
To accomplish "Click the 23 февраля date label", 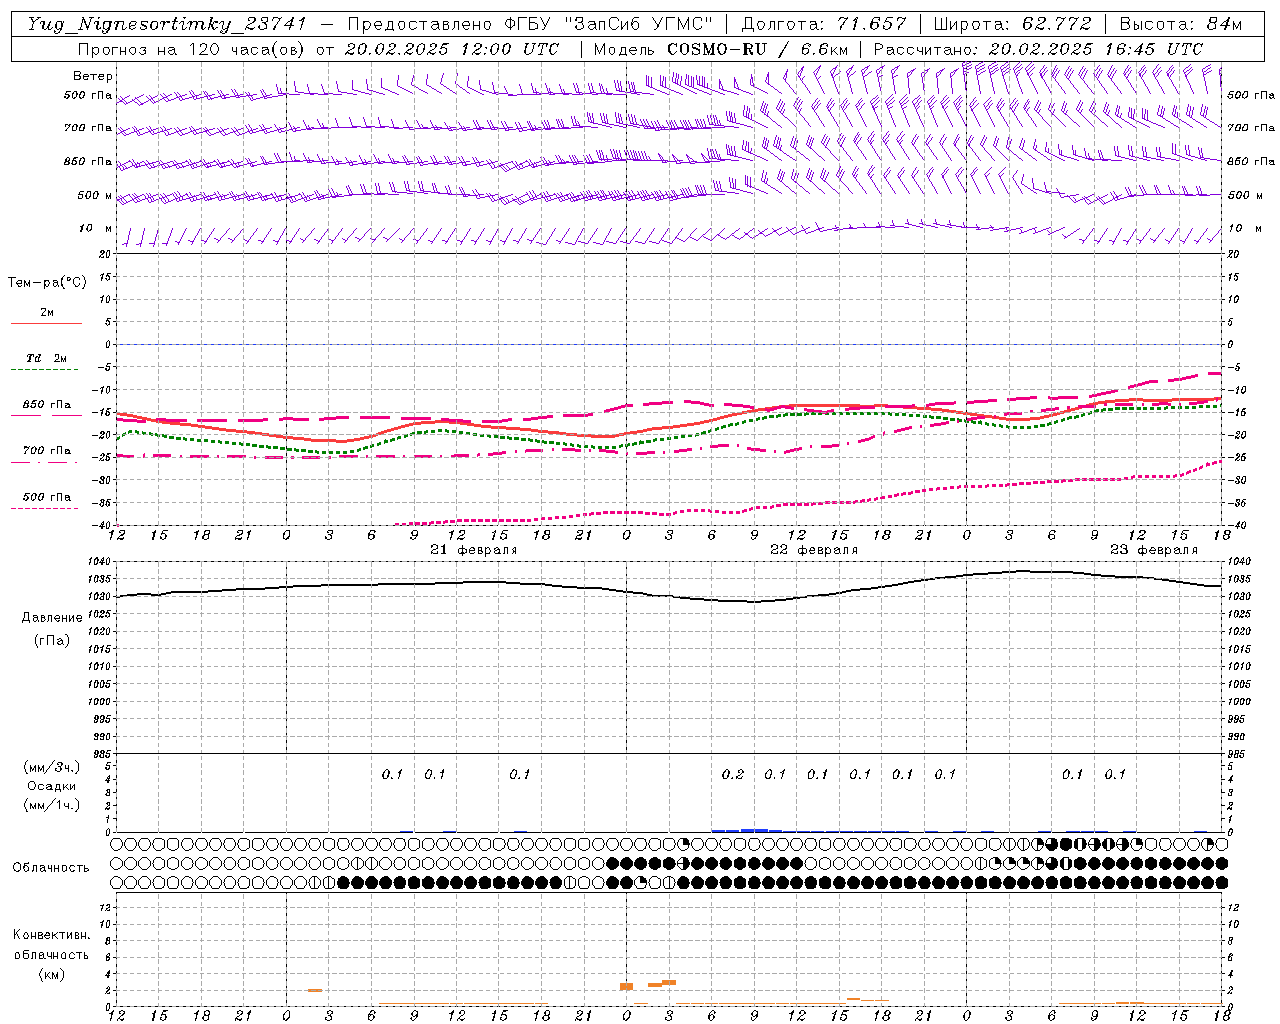I will pyautogui.click(x=1154, y=550).
